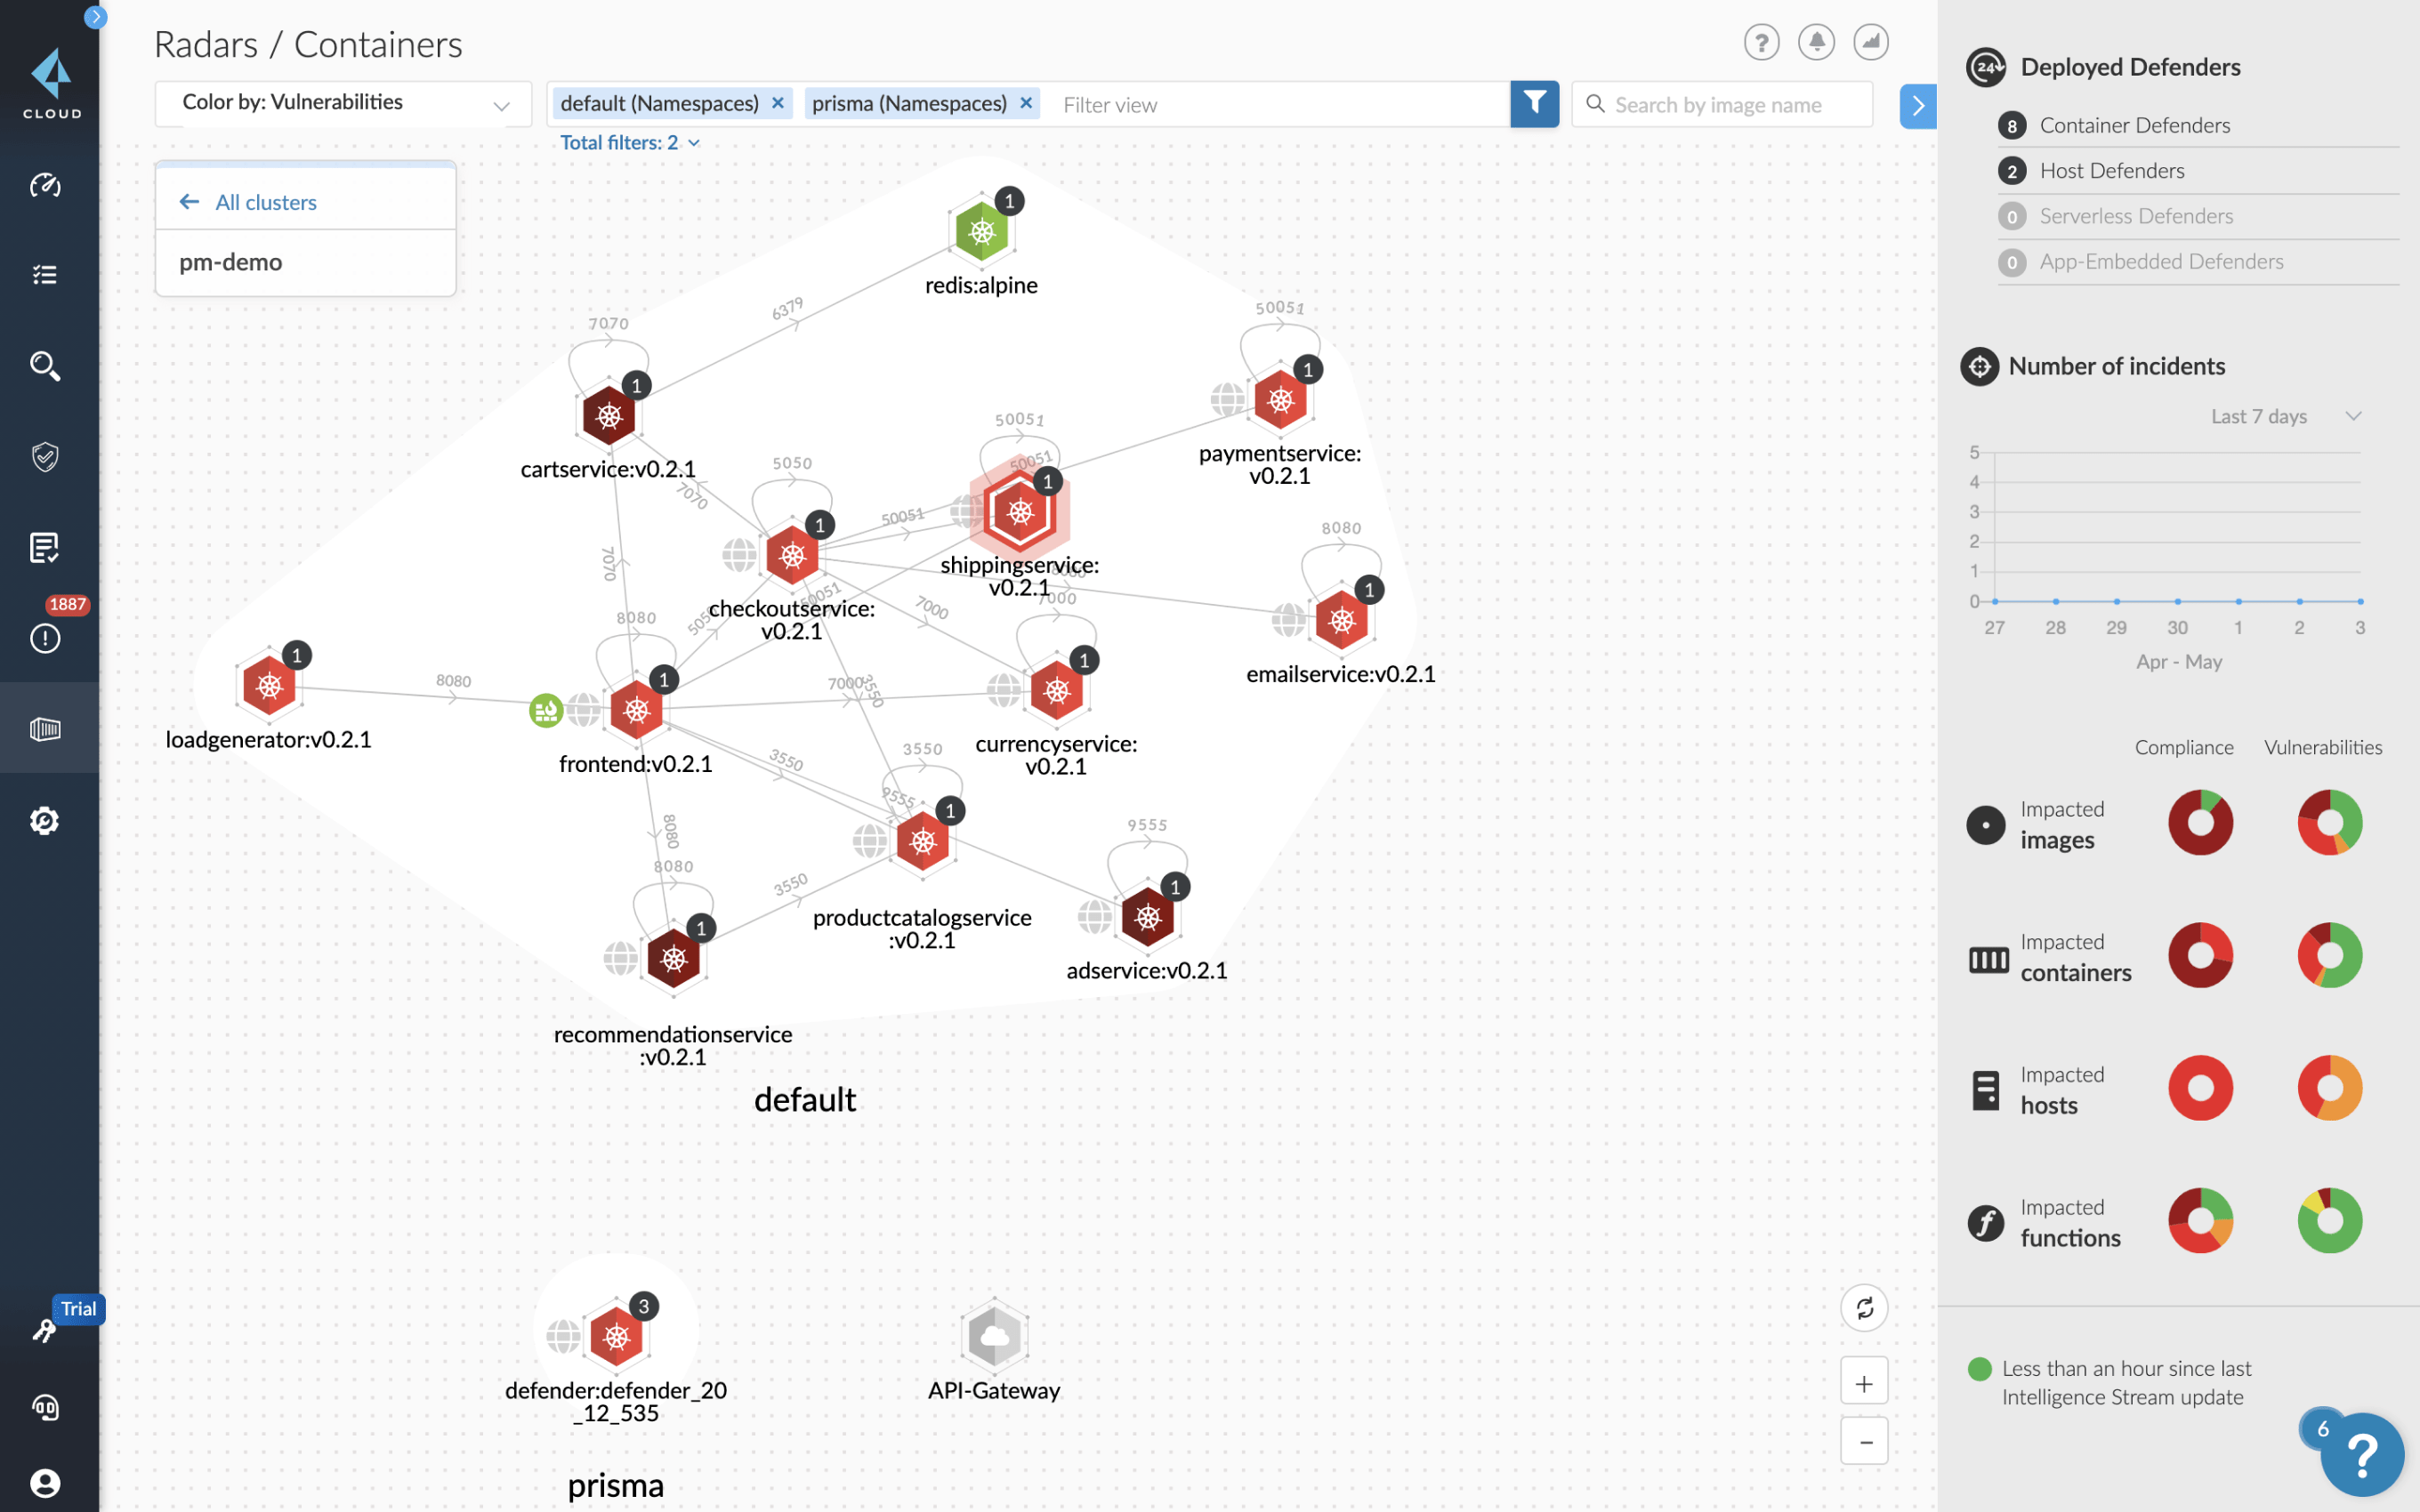2420x1512 pixels.
Task: Click the green firewall icon beside frontend
Action: [546, 711]
